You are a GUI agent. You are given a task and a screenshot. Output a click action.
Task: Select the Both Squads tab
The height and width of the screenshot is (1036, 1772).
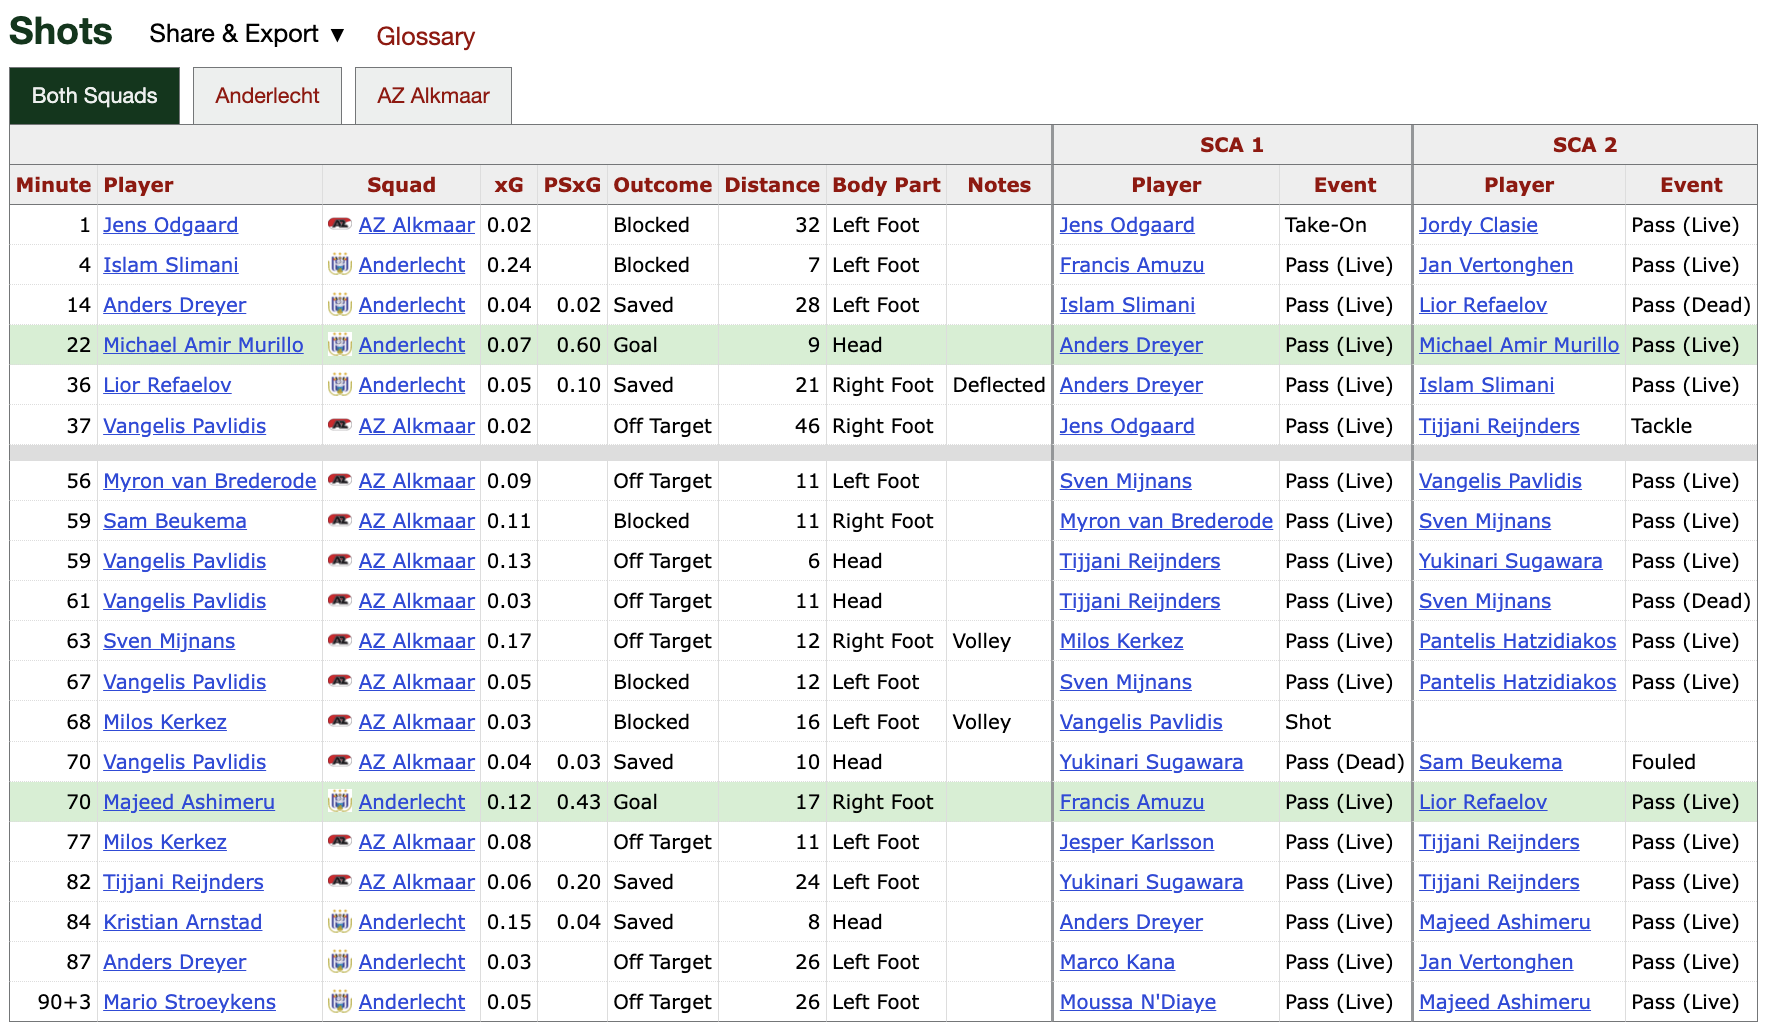tap(95, 96)
